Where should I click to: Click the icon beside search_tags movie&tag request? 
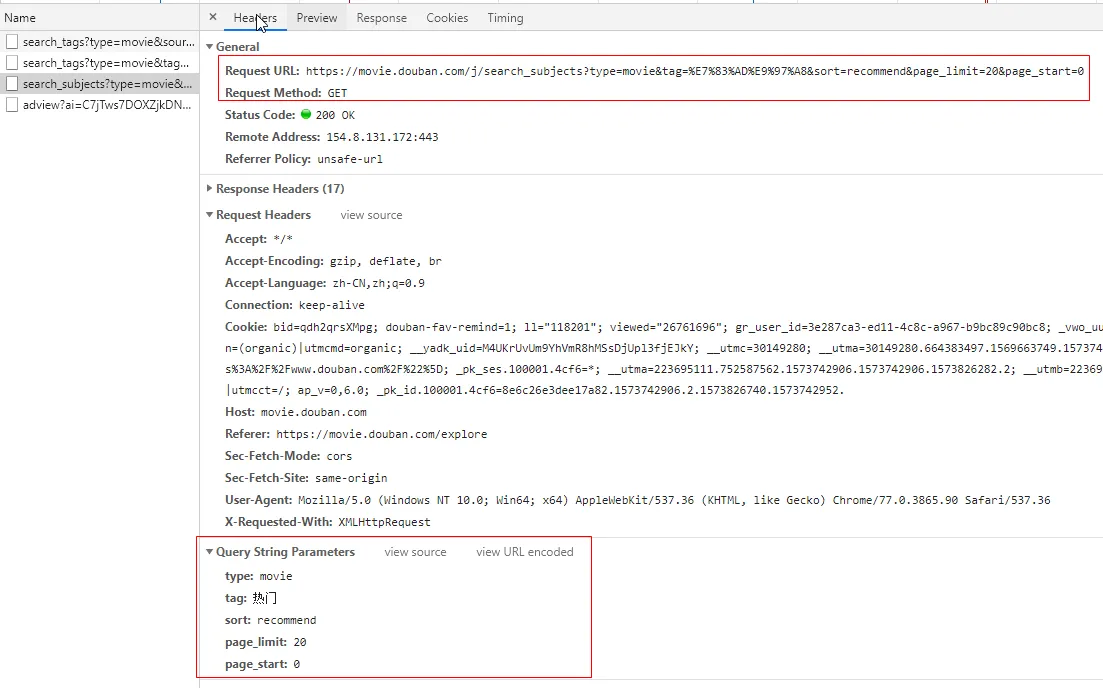12,63
